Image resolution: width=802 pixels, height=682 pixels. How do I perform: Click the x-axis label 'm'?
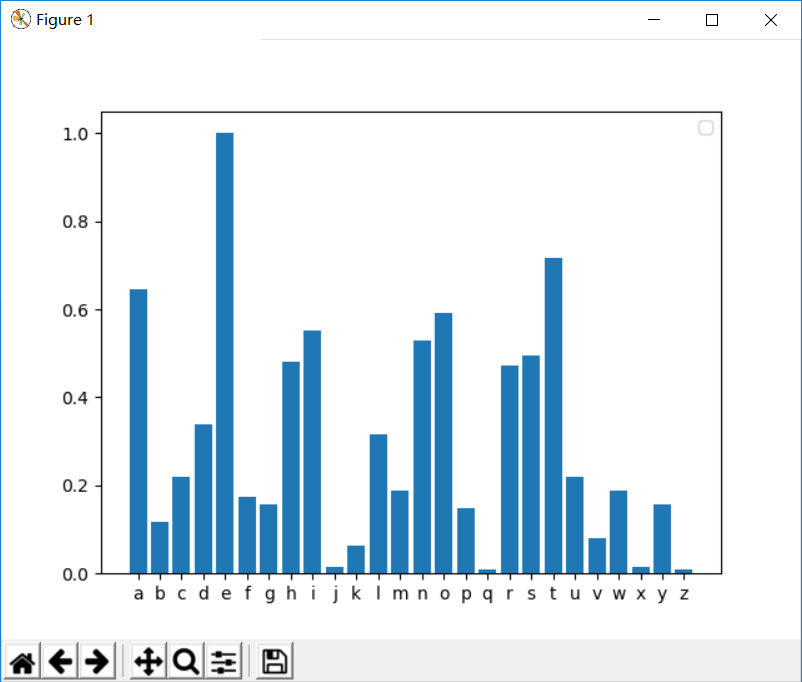click(400, 593)
